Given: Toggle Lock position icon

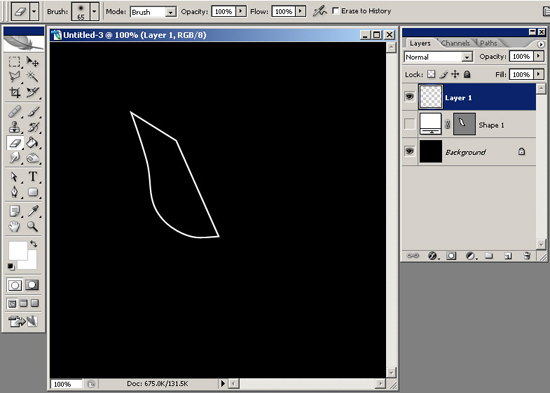Looking at the screenshot, I should [455, 74].
